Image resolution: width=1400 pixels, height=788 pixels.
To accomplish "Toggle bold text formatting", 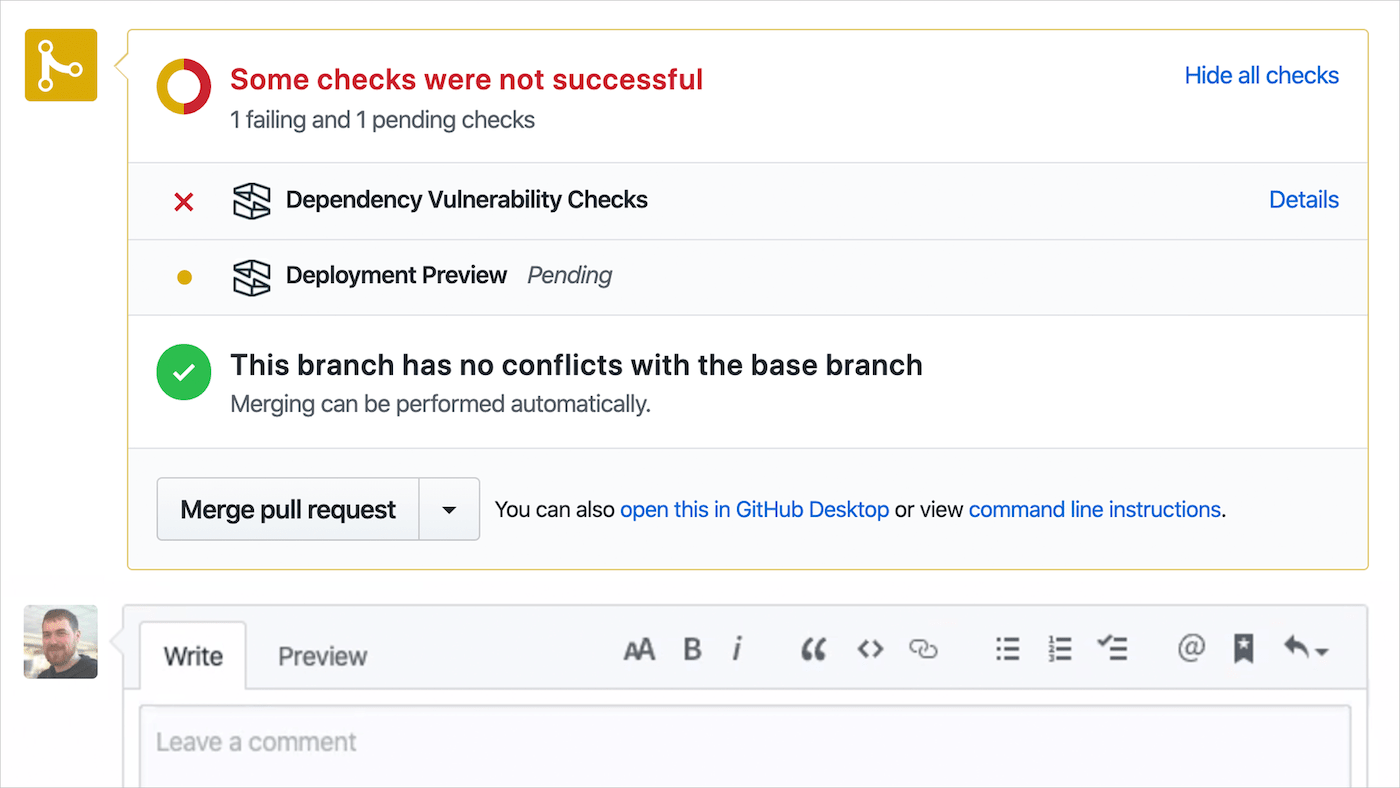I will [x=692, y=650].
